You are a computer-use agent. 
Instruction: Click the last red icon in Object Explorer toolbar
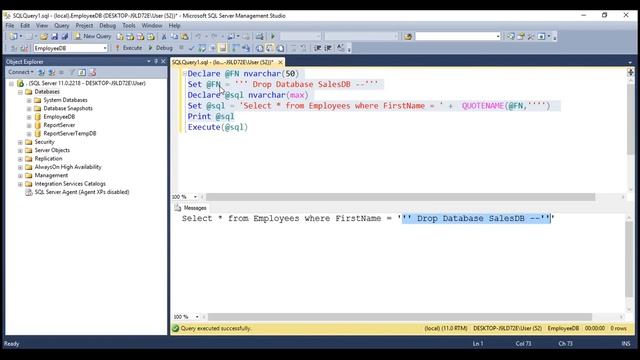[93, 72]
